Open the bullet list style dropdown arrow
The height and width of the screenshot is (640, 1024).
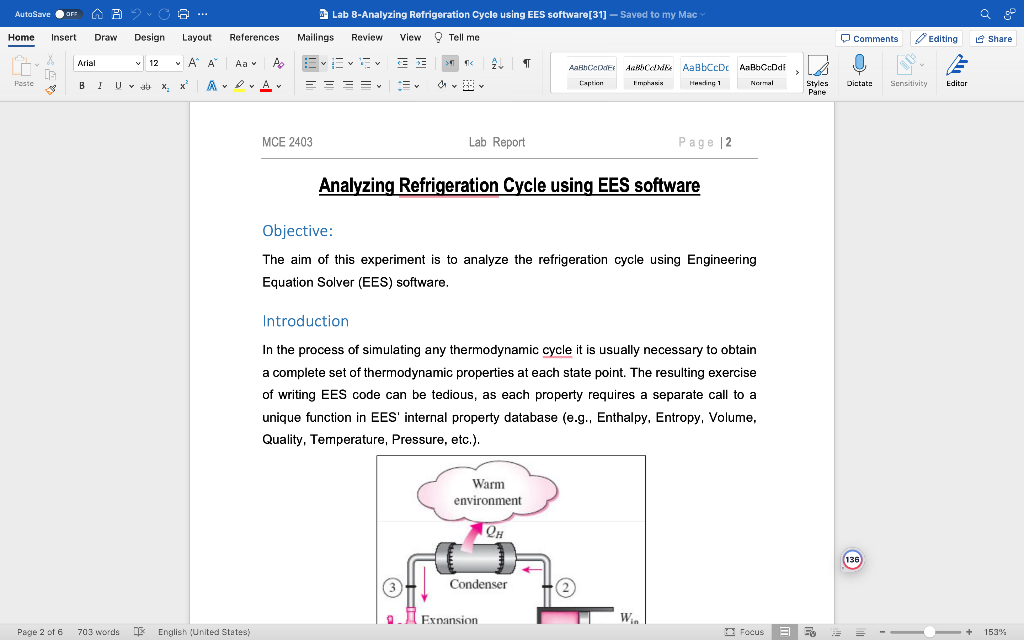(x=323, y=64)
